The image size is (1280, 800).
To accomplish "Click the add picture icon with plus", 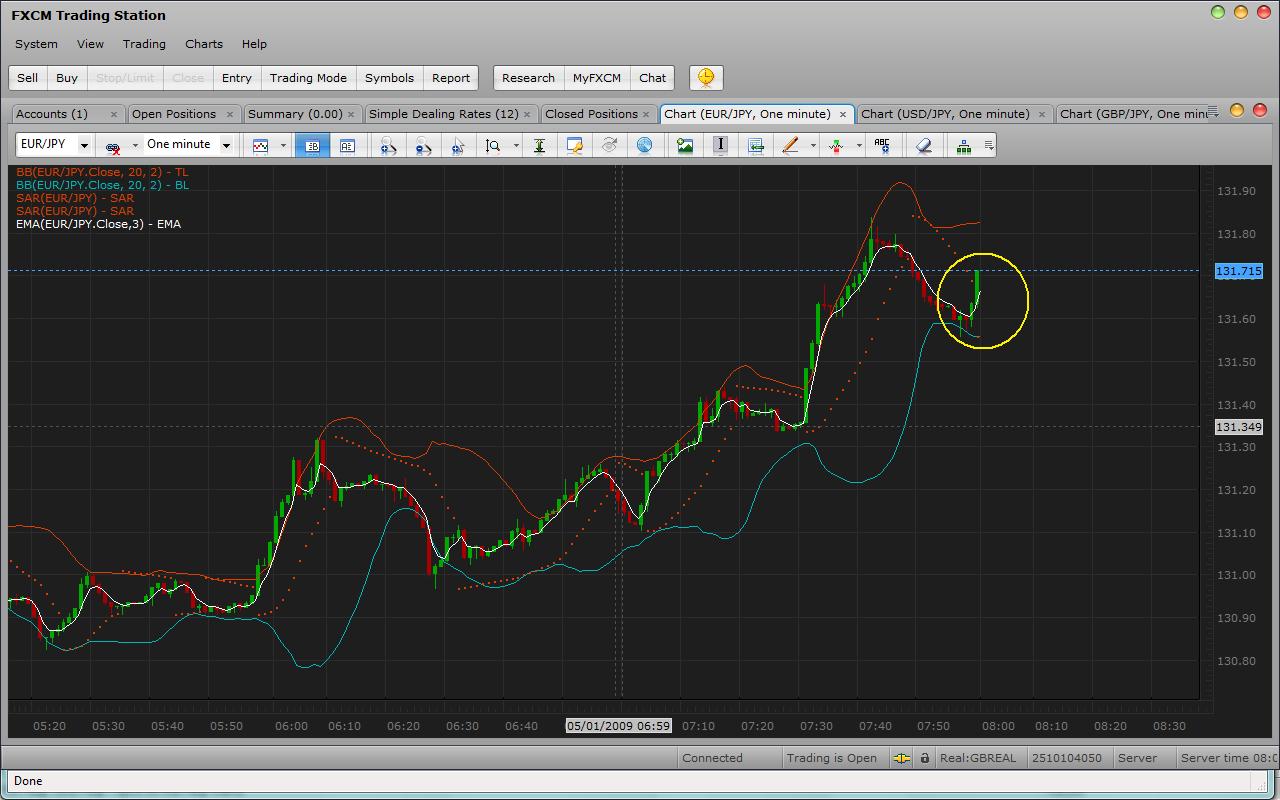I will click(685, 145).
